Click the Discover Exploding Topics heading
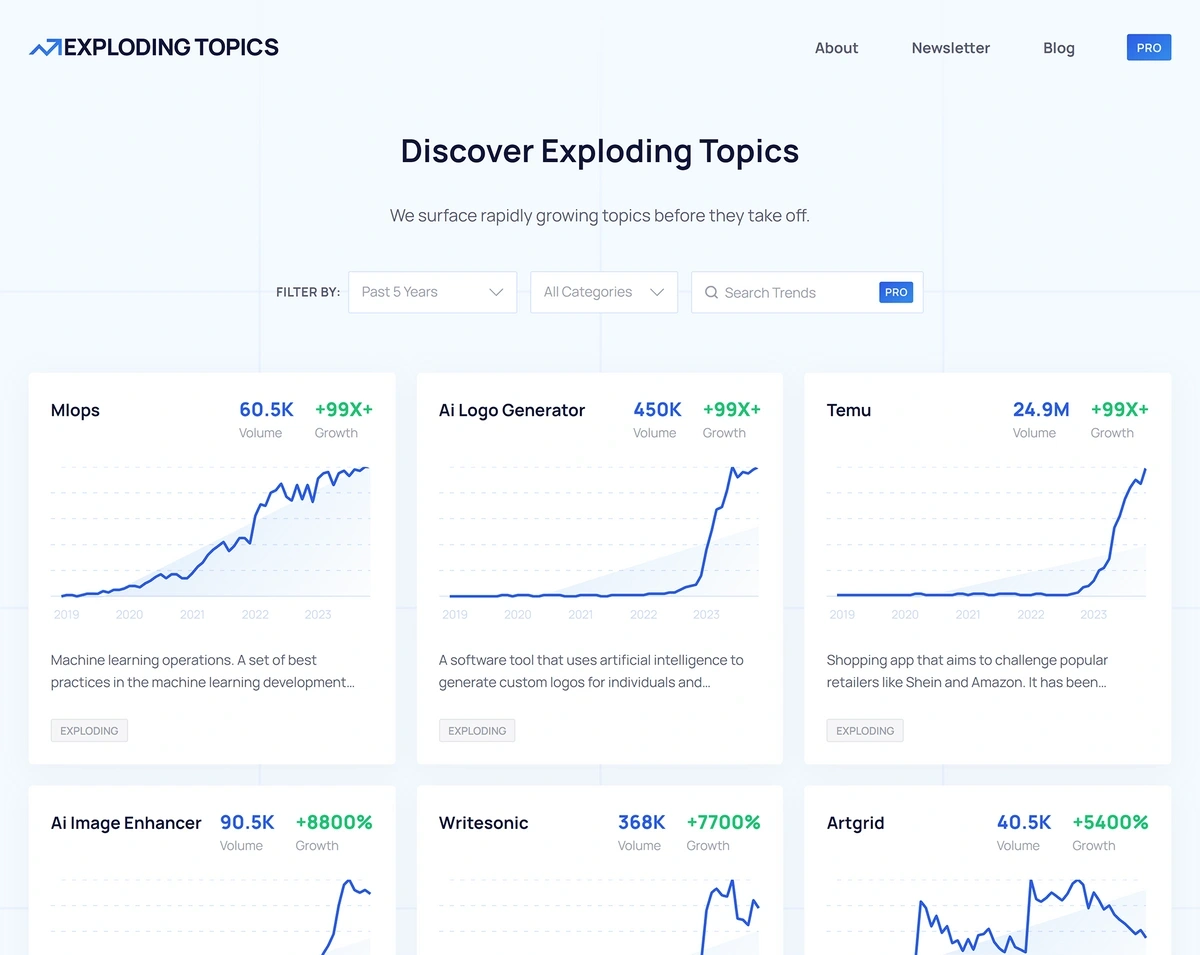Viewport: 1200px width, 955px height. click(600, 151)
